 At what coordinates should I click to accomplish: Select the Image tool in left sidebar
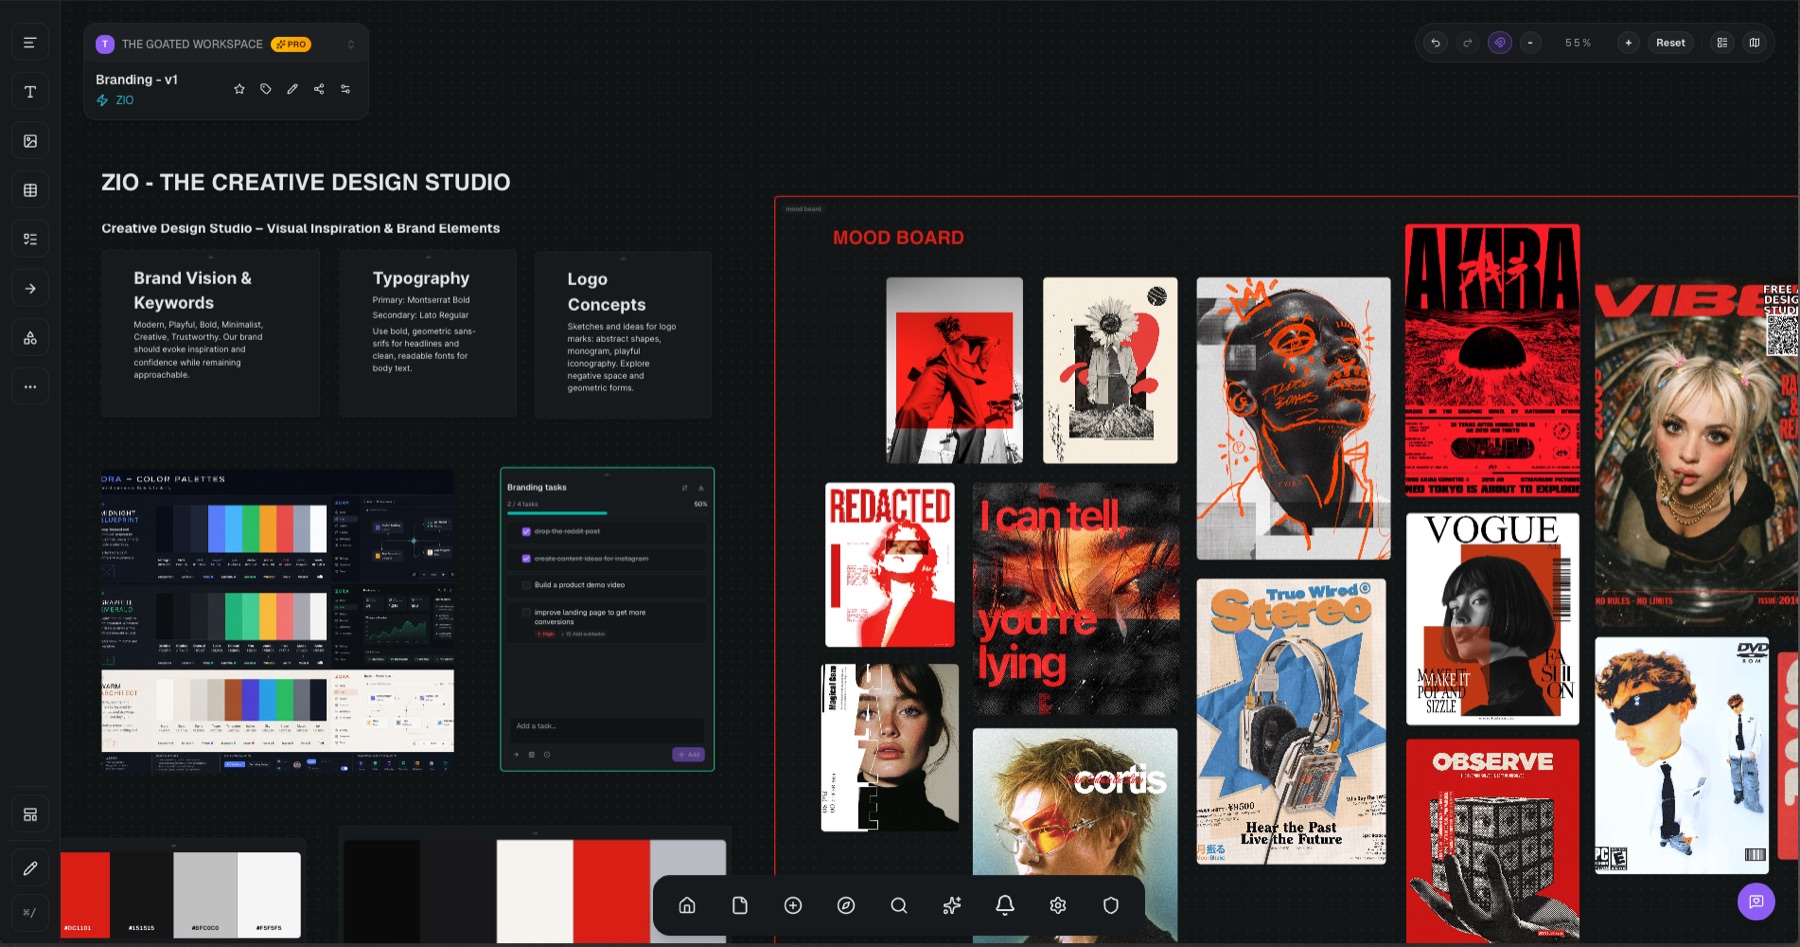[x=30, y=141]
